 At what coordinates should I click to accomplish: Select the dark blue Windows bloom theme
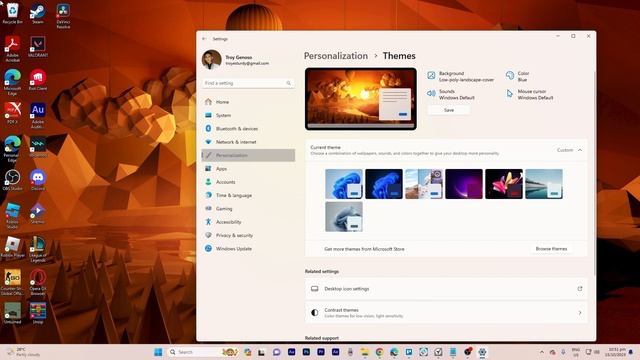click(x=384, y=184)
